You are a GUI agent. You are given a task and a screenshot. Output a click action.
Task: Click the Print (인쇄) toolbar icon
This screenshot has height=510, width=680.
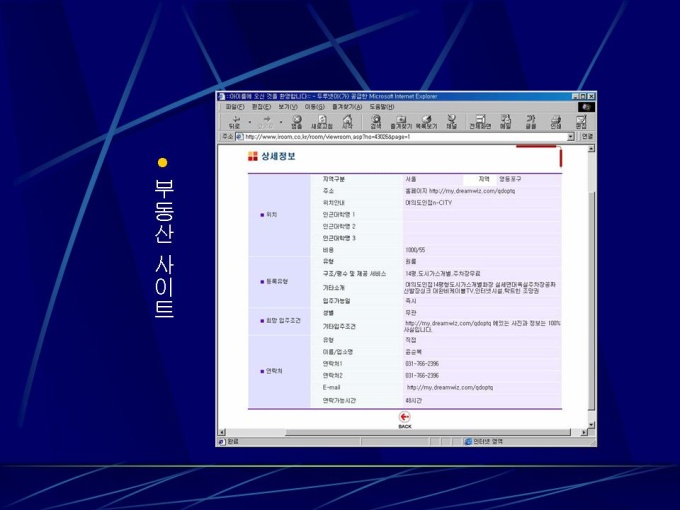pos(556,121)
